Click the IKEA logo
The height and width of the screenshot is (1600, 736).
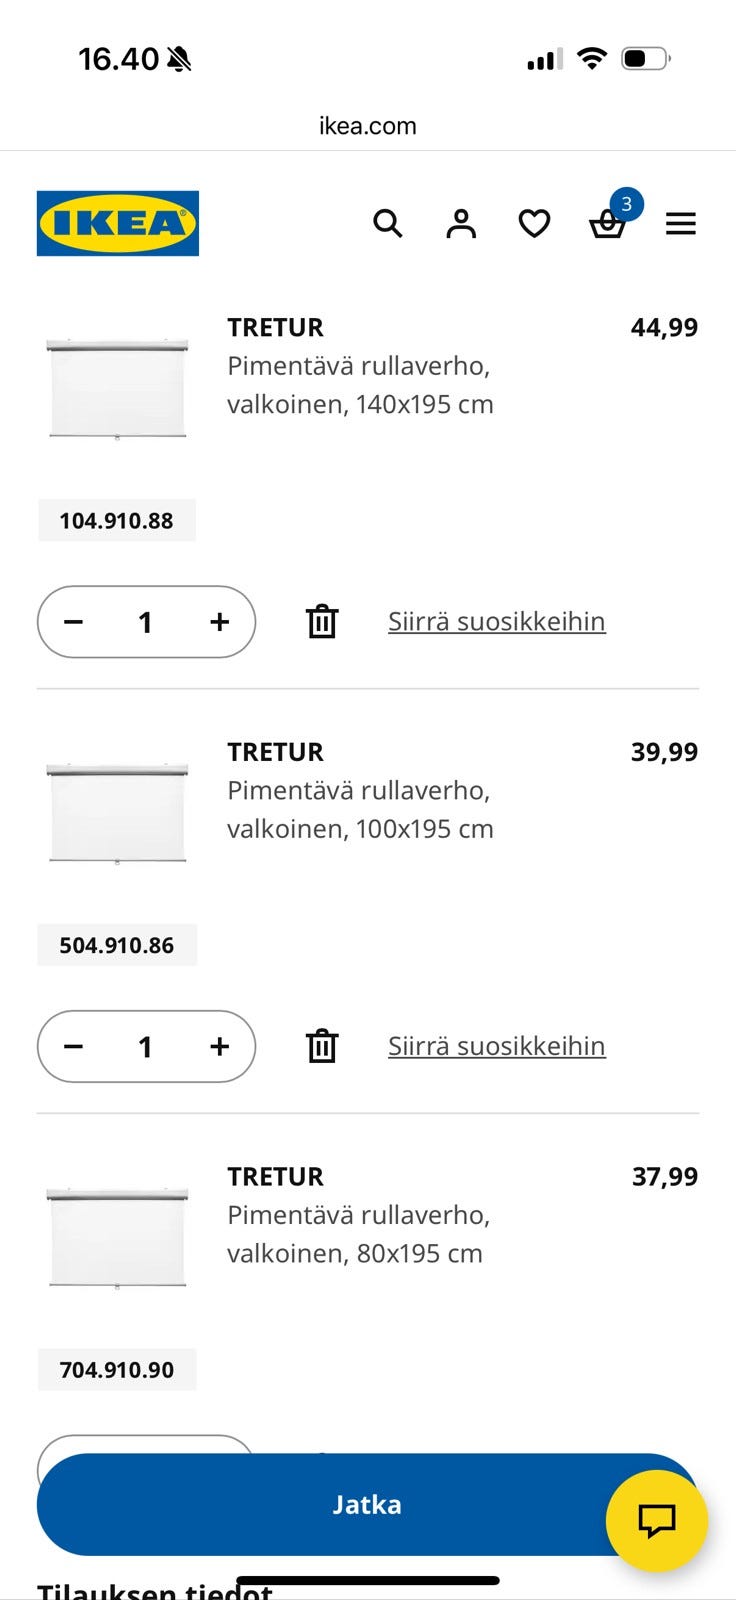(x=118, y=223)
